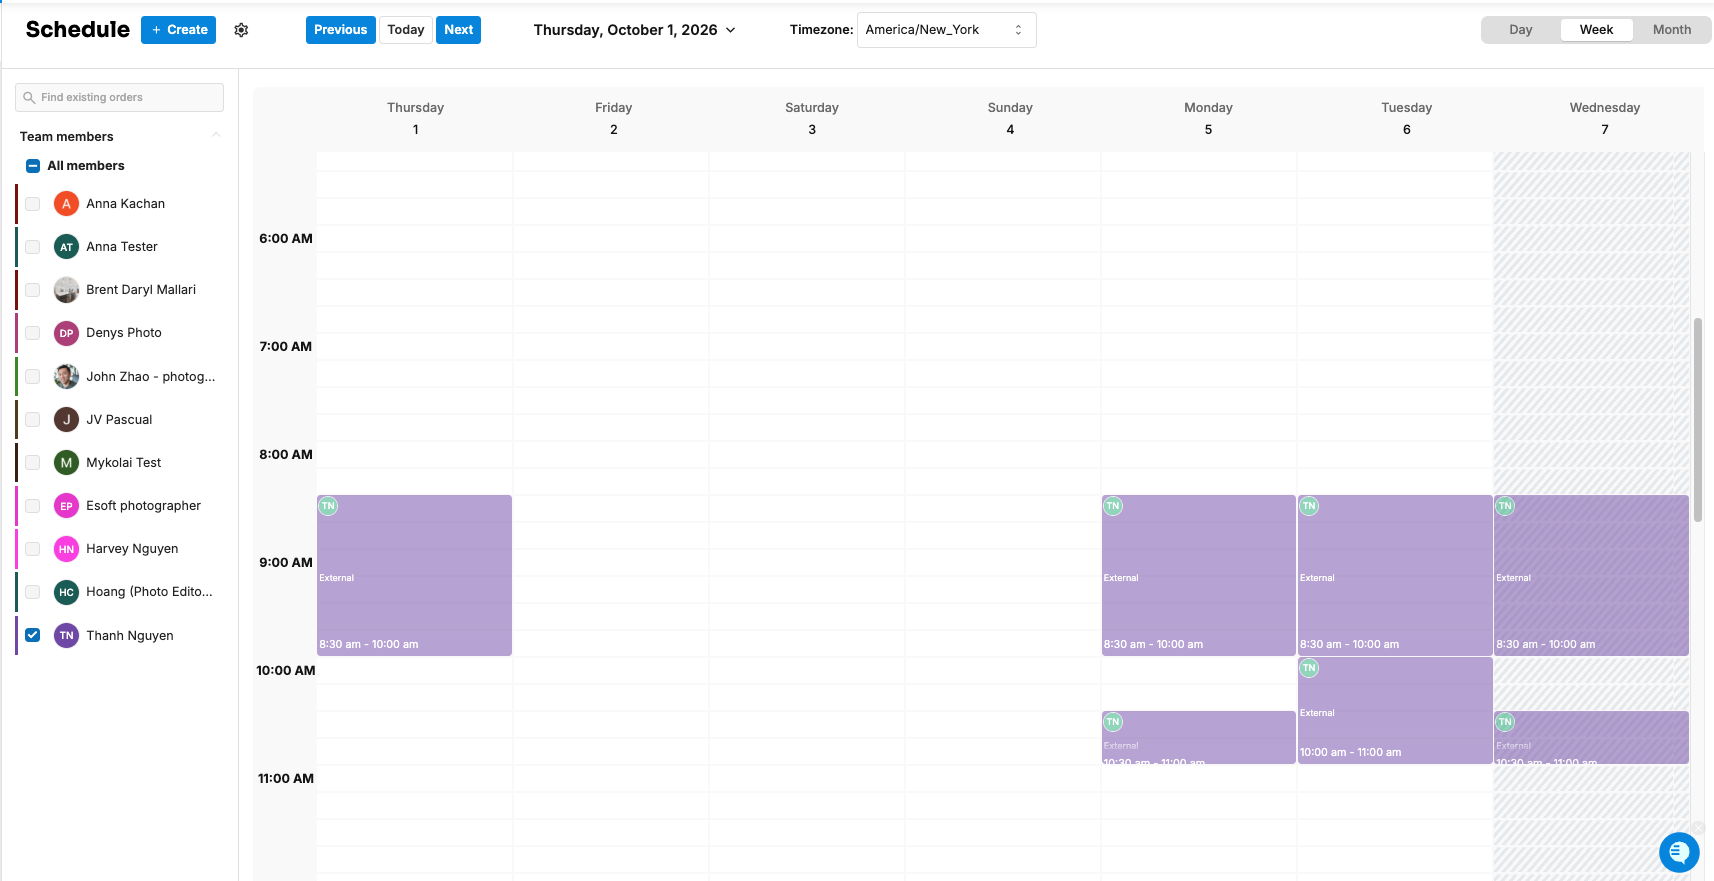Image resolution: width=1714 pixels, height=881 pixels.
Task: Switch to Month view tab
Action: [1672, 30]
